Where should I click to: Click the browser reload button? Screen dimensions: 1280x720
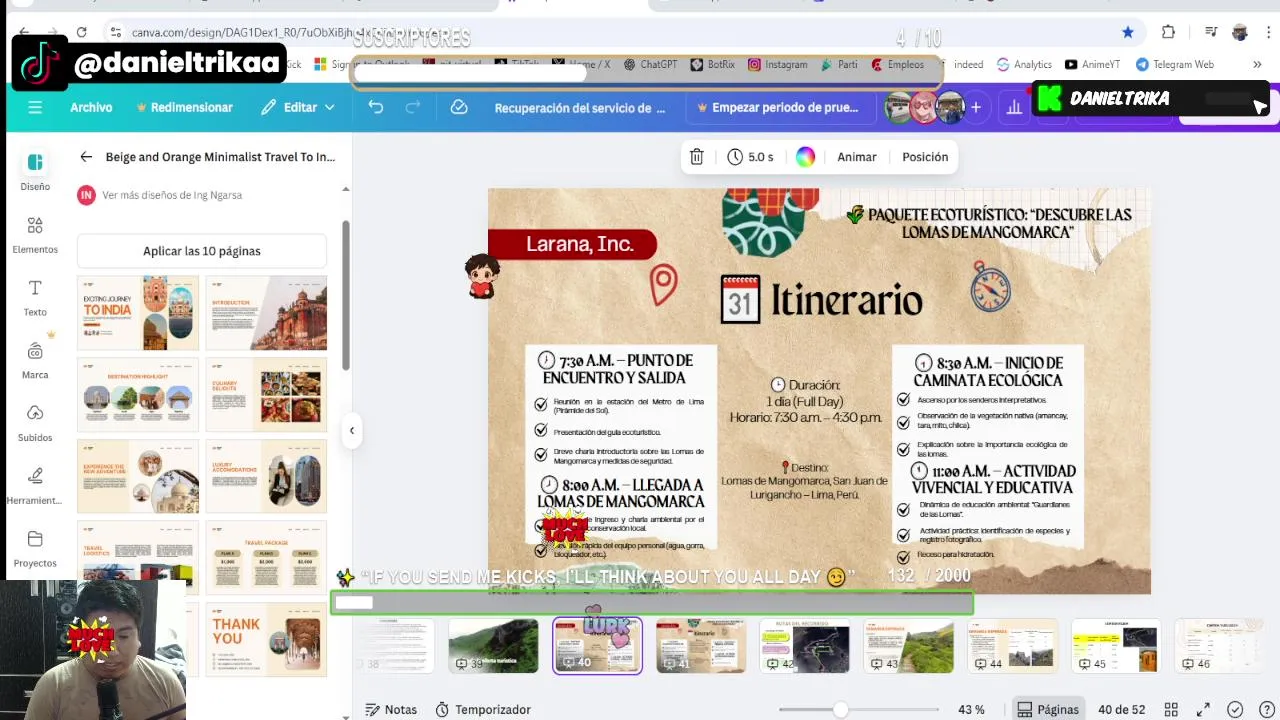pos(81,32)
